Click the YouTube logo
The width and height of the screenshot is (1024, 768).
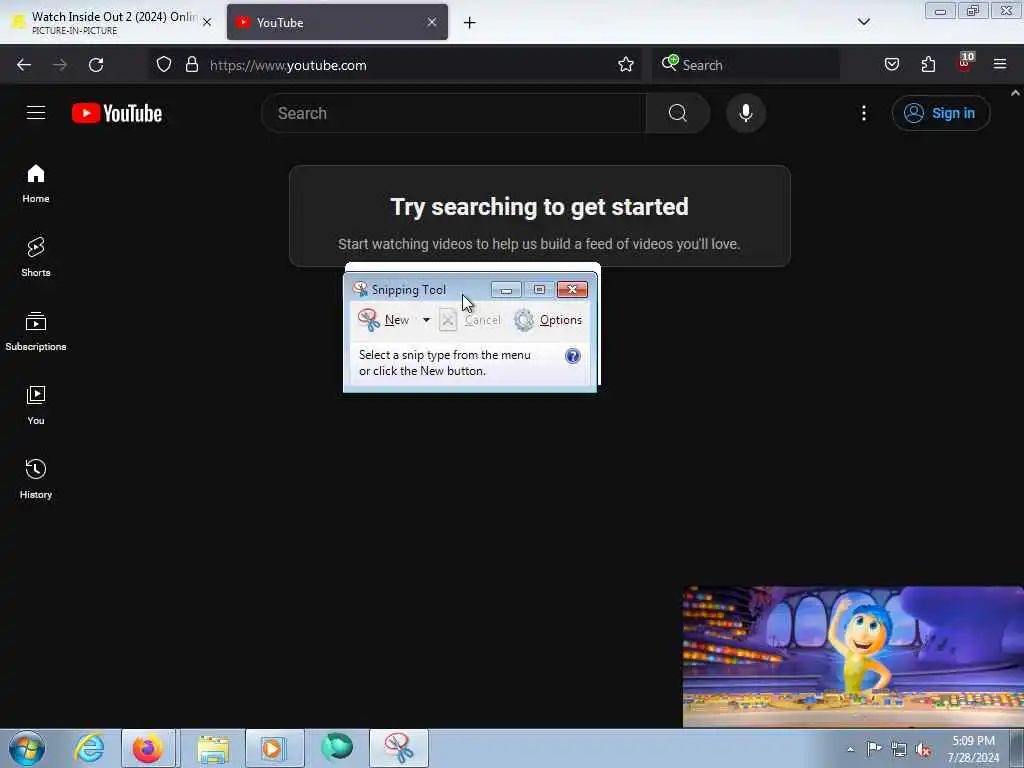coord(117,113)
